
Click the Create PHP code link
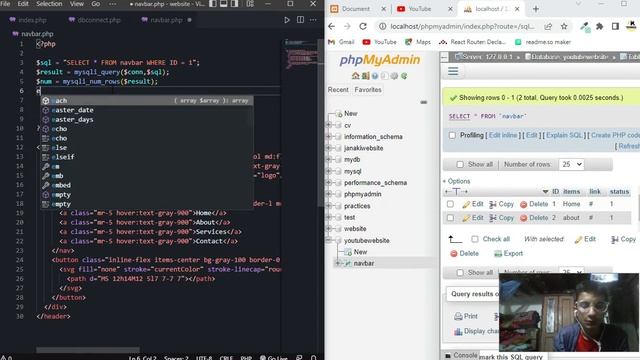coord(615,136)
